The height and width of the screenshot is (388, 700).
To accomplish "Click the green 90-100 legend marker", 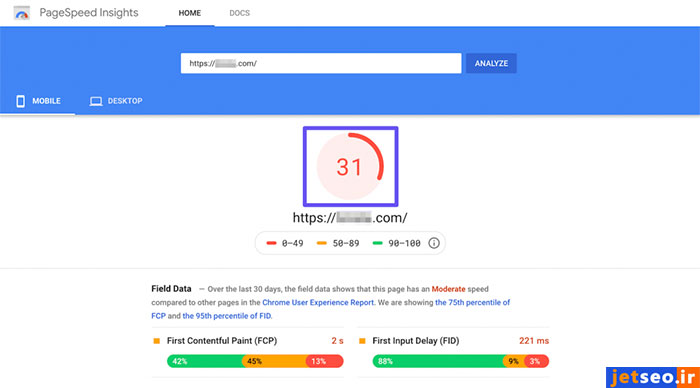I will click(x=377, y=243).
